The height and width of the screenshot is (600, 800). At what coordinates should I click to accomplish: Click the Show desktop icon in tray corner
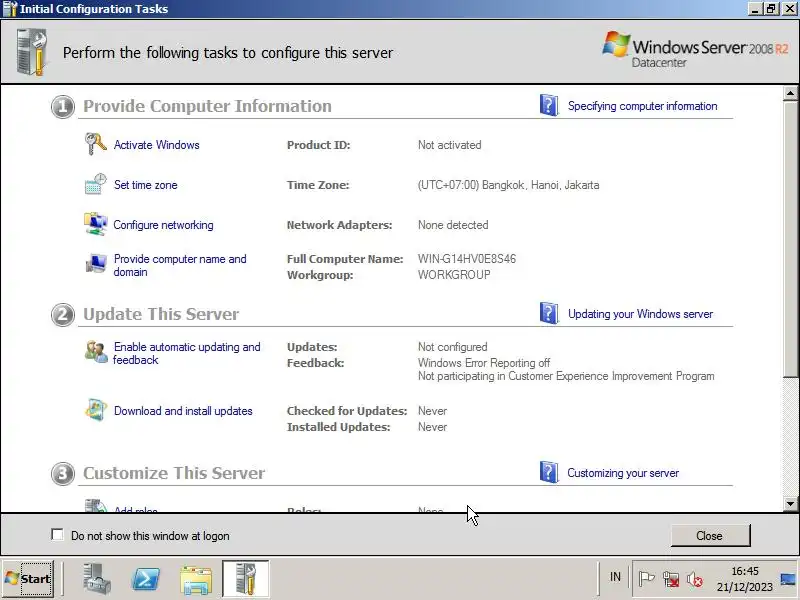(789, 579)
